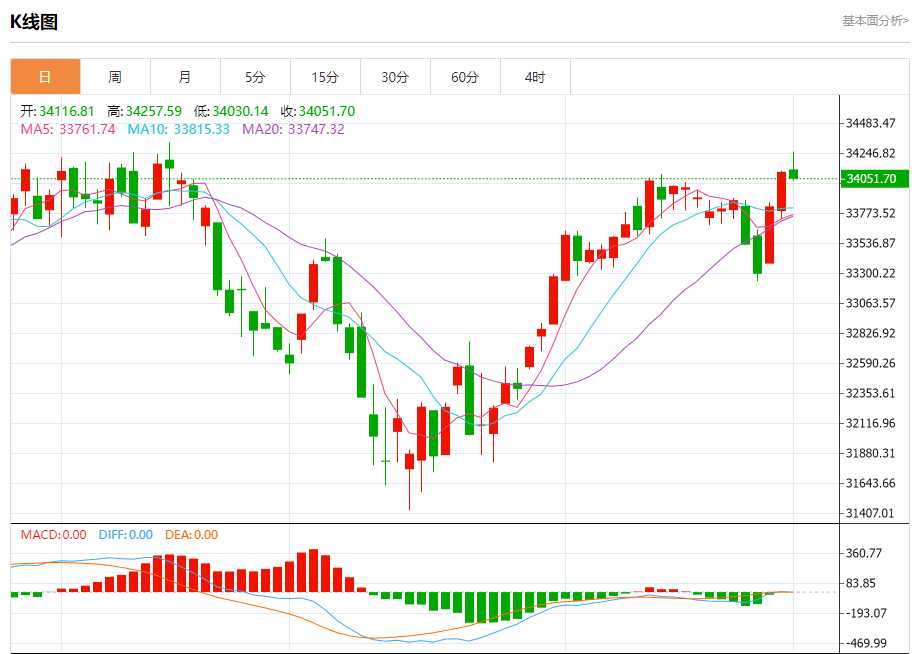919x654 pixels.
Task: Click the MA5: 33761.74 indicator label
Action: pos(68,129)
